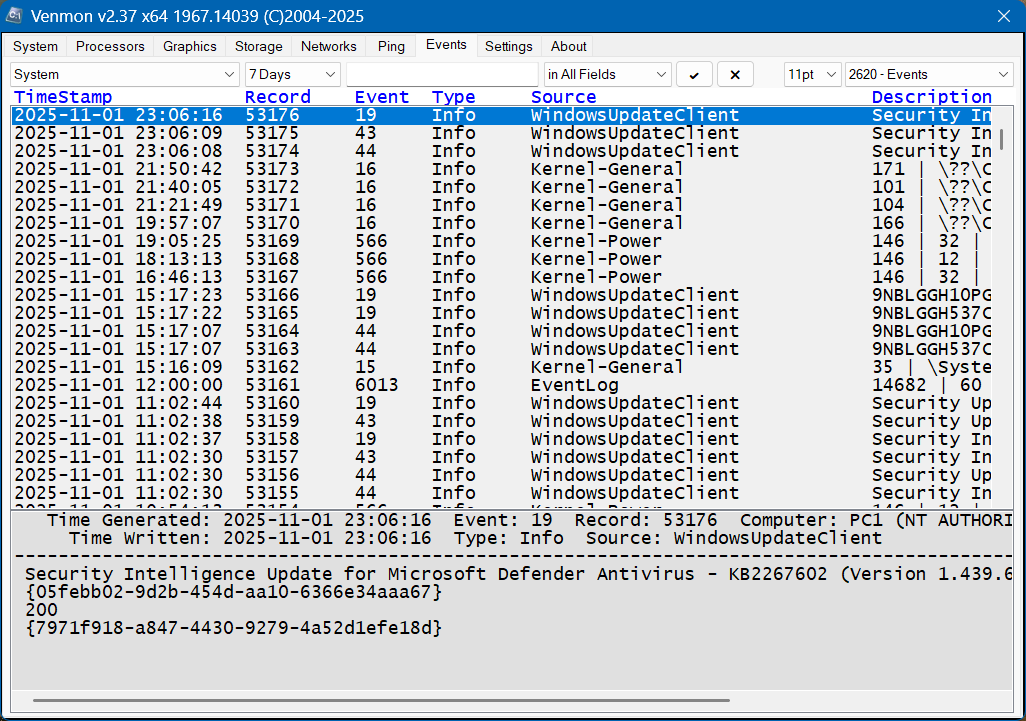Open the System tab
Image resolution: width=1026 pixels, height=721 pixels.
click(x=35, y=46)
